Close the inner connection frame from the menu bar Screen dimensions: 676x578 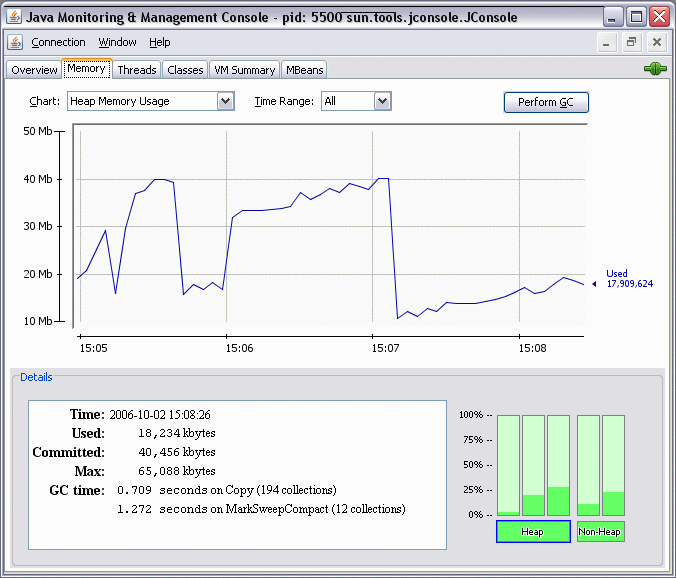pos(656,42)
